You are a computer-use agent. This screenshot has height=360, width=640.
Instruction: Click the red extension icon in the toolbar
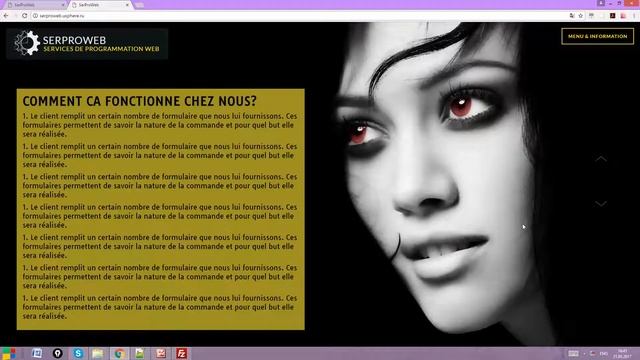click(623, 16)
